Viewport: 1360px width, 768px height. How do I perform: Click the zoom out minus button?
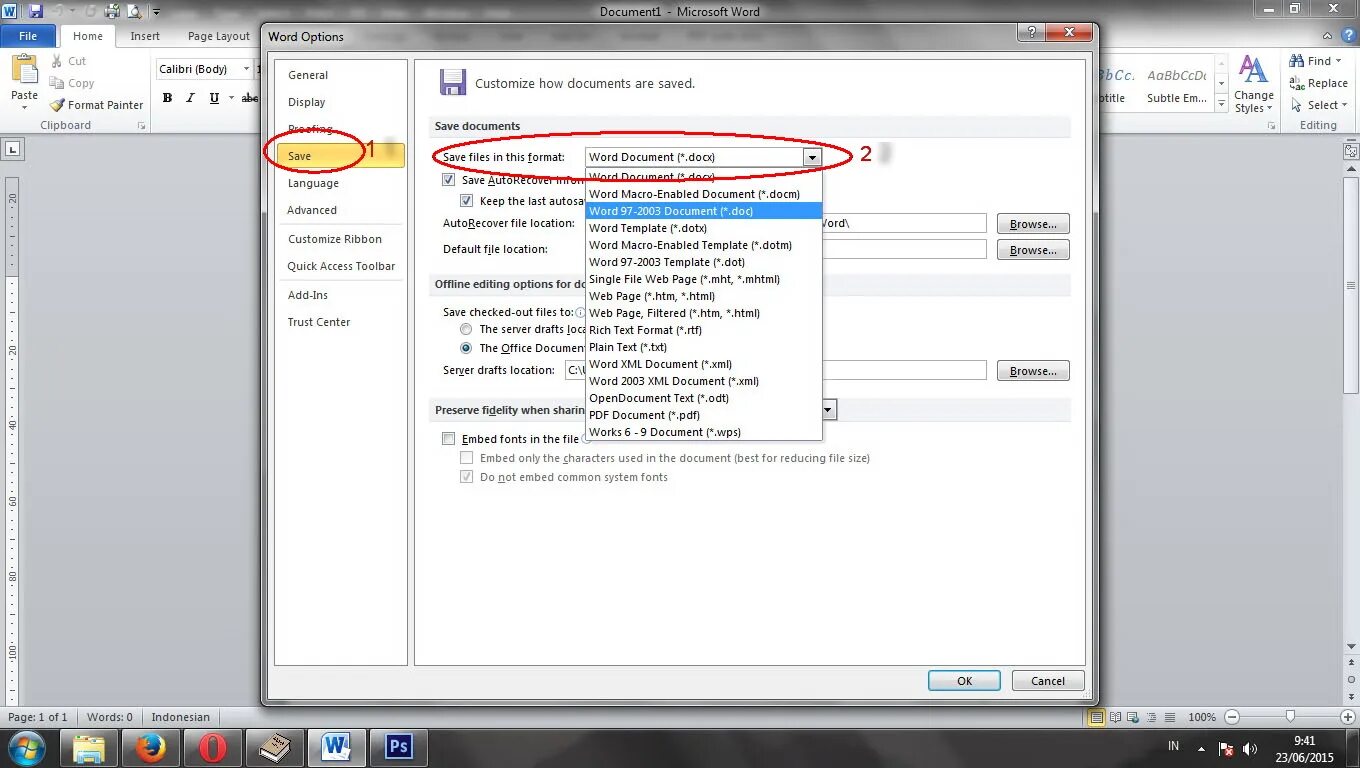click(1232, 717)
